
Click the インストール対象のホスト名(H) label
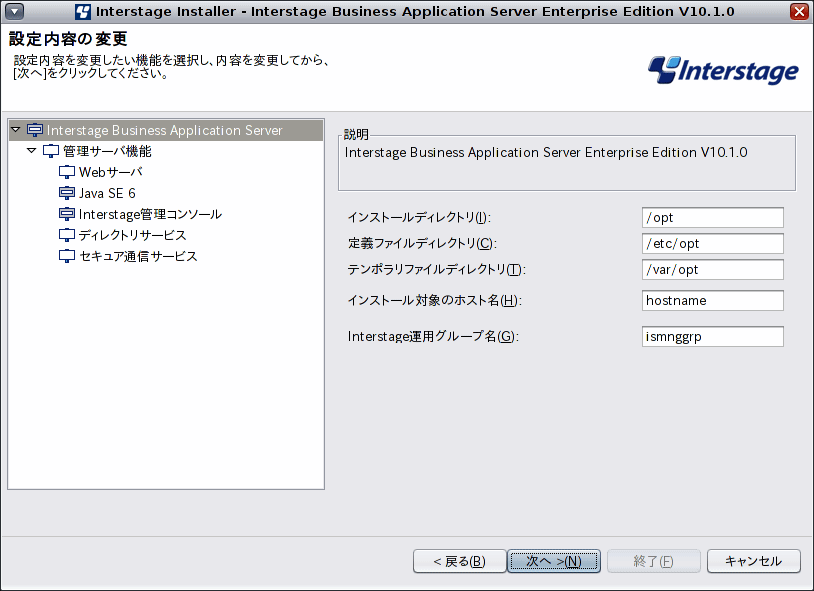point(435,300)
